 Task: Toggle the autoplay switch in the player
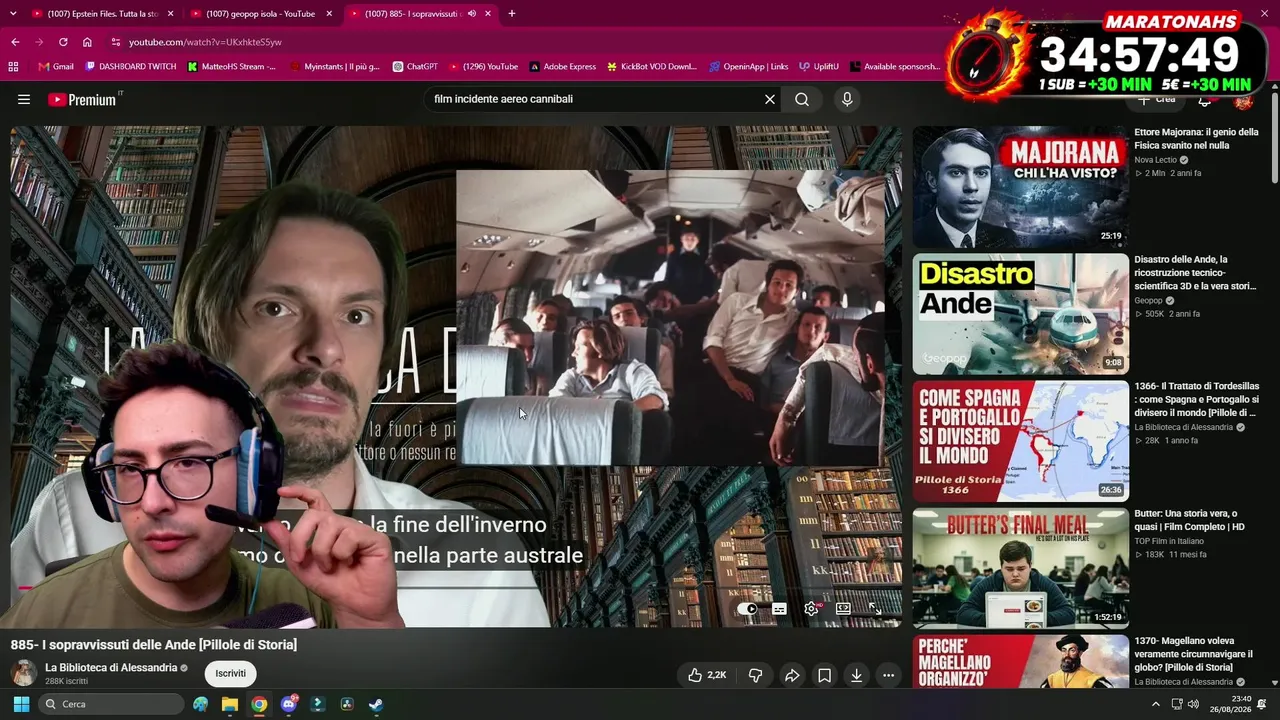(x=748, y=608)
